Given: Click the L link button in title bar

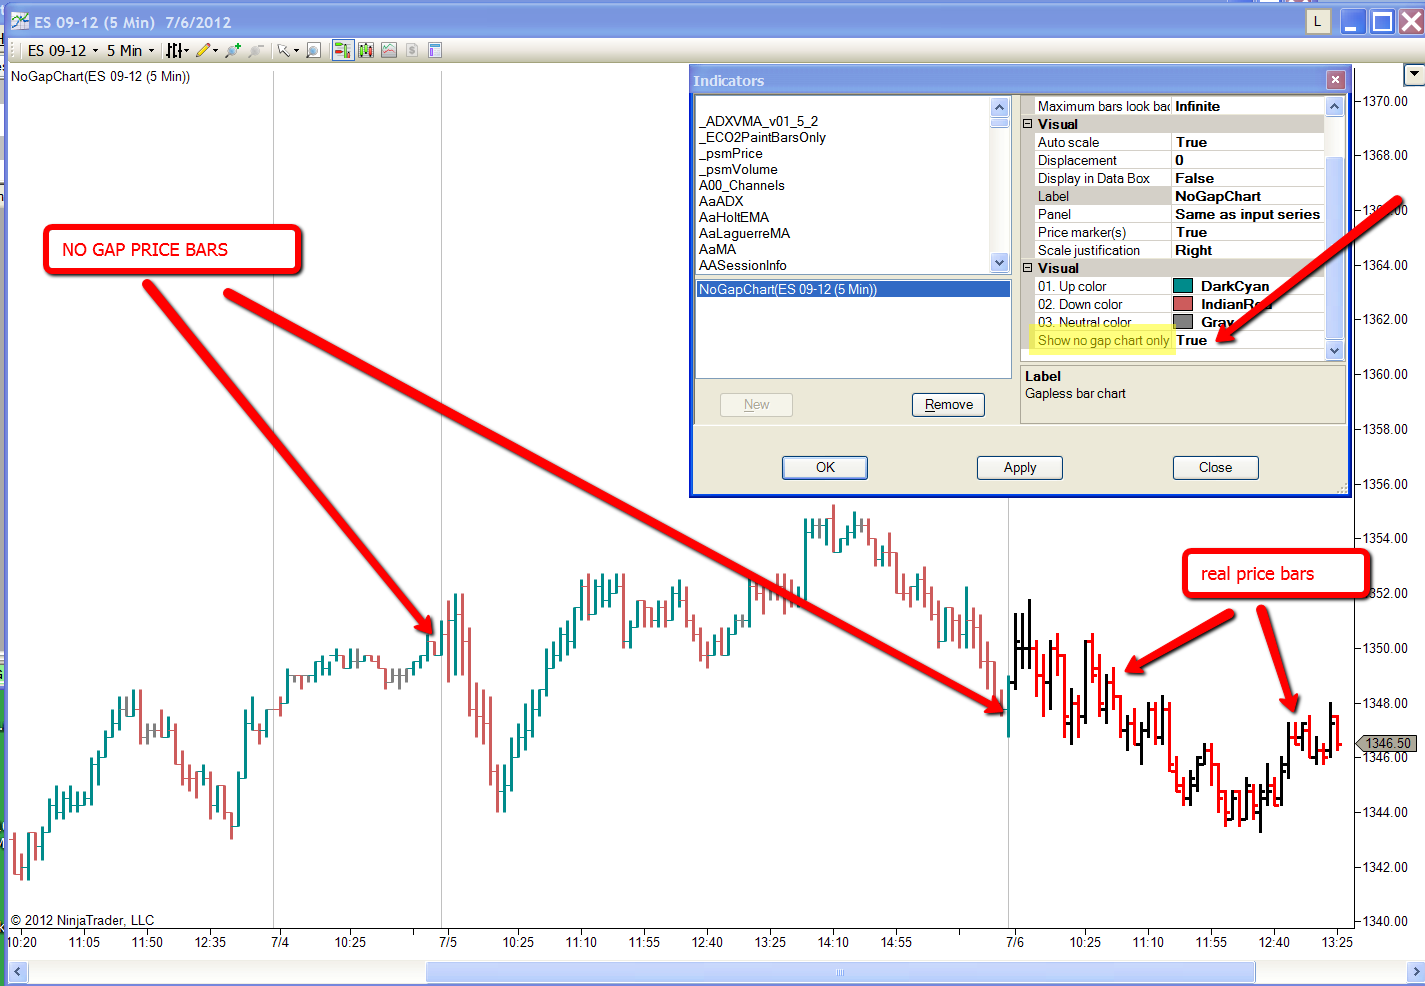Looking at the screenshot, I should 1318,21.
